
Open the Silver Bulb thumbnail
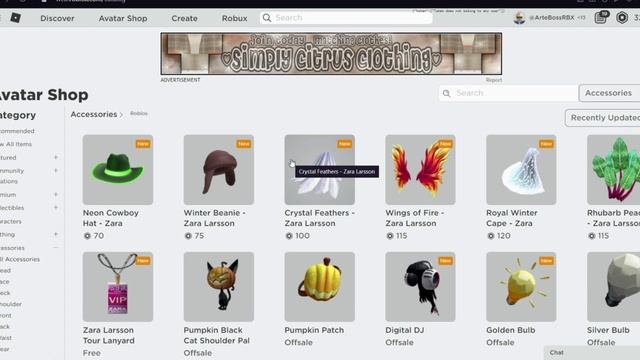click(613, 287)
